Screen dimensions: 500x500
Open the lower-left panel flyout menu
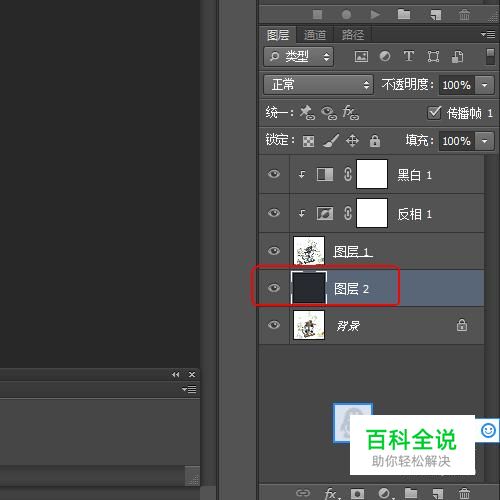[x=189, y=389]
